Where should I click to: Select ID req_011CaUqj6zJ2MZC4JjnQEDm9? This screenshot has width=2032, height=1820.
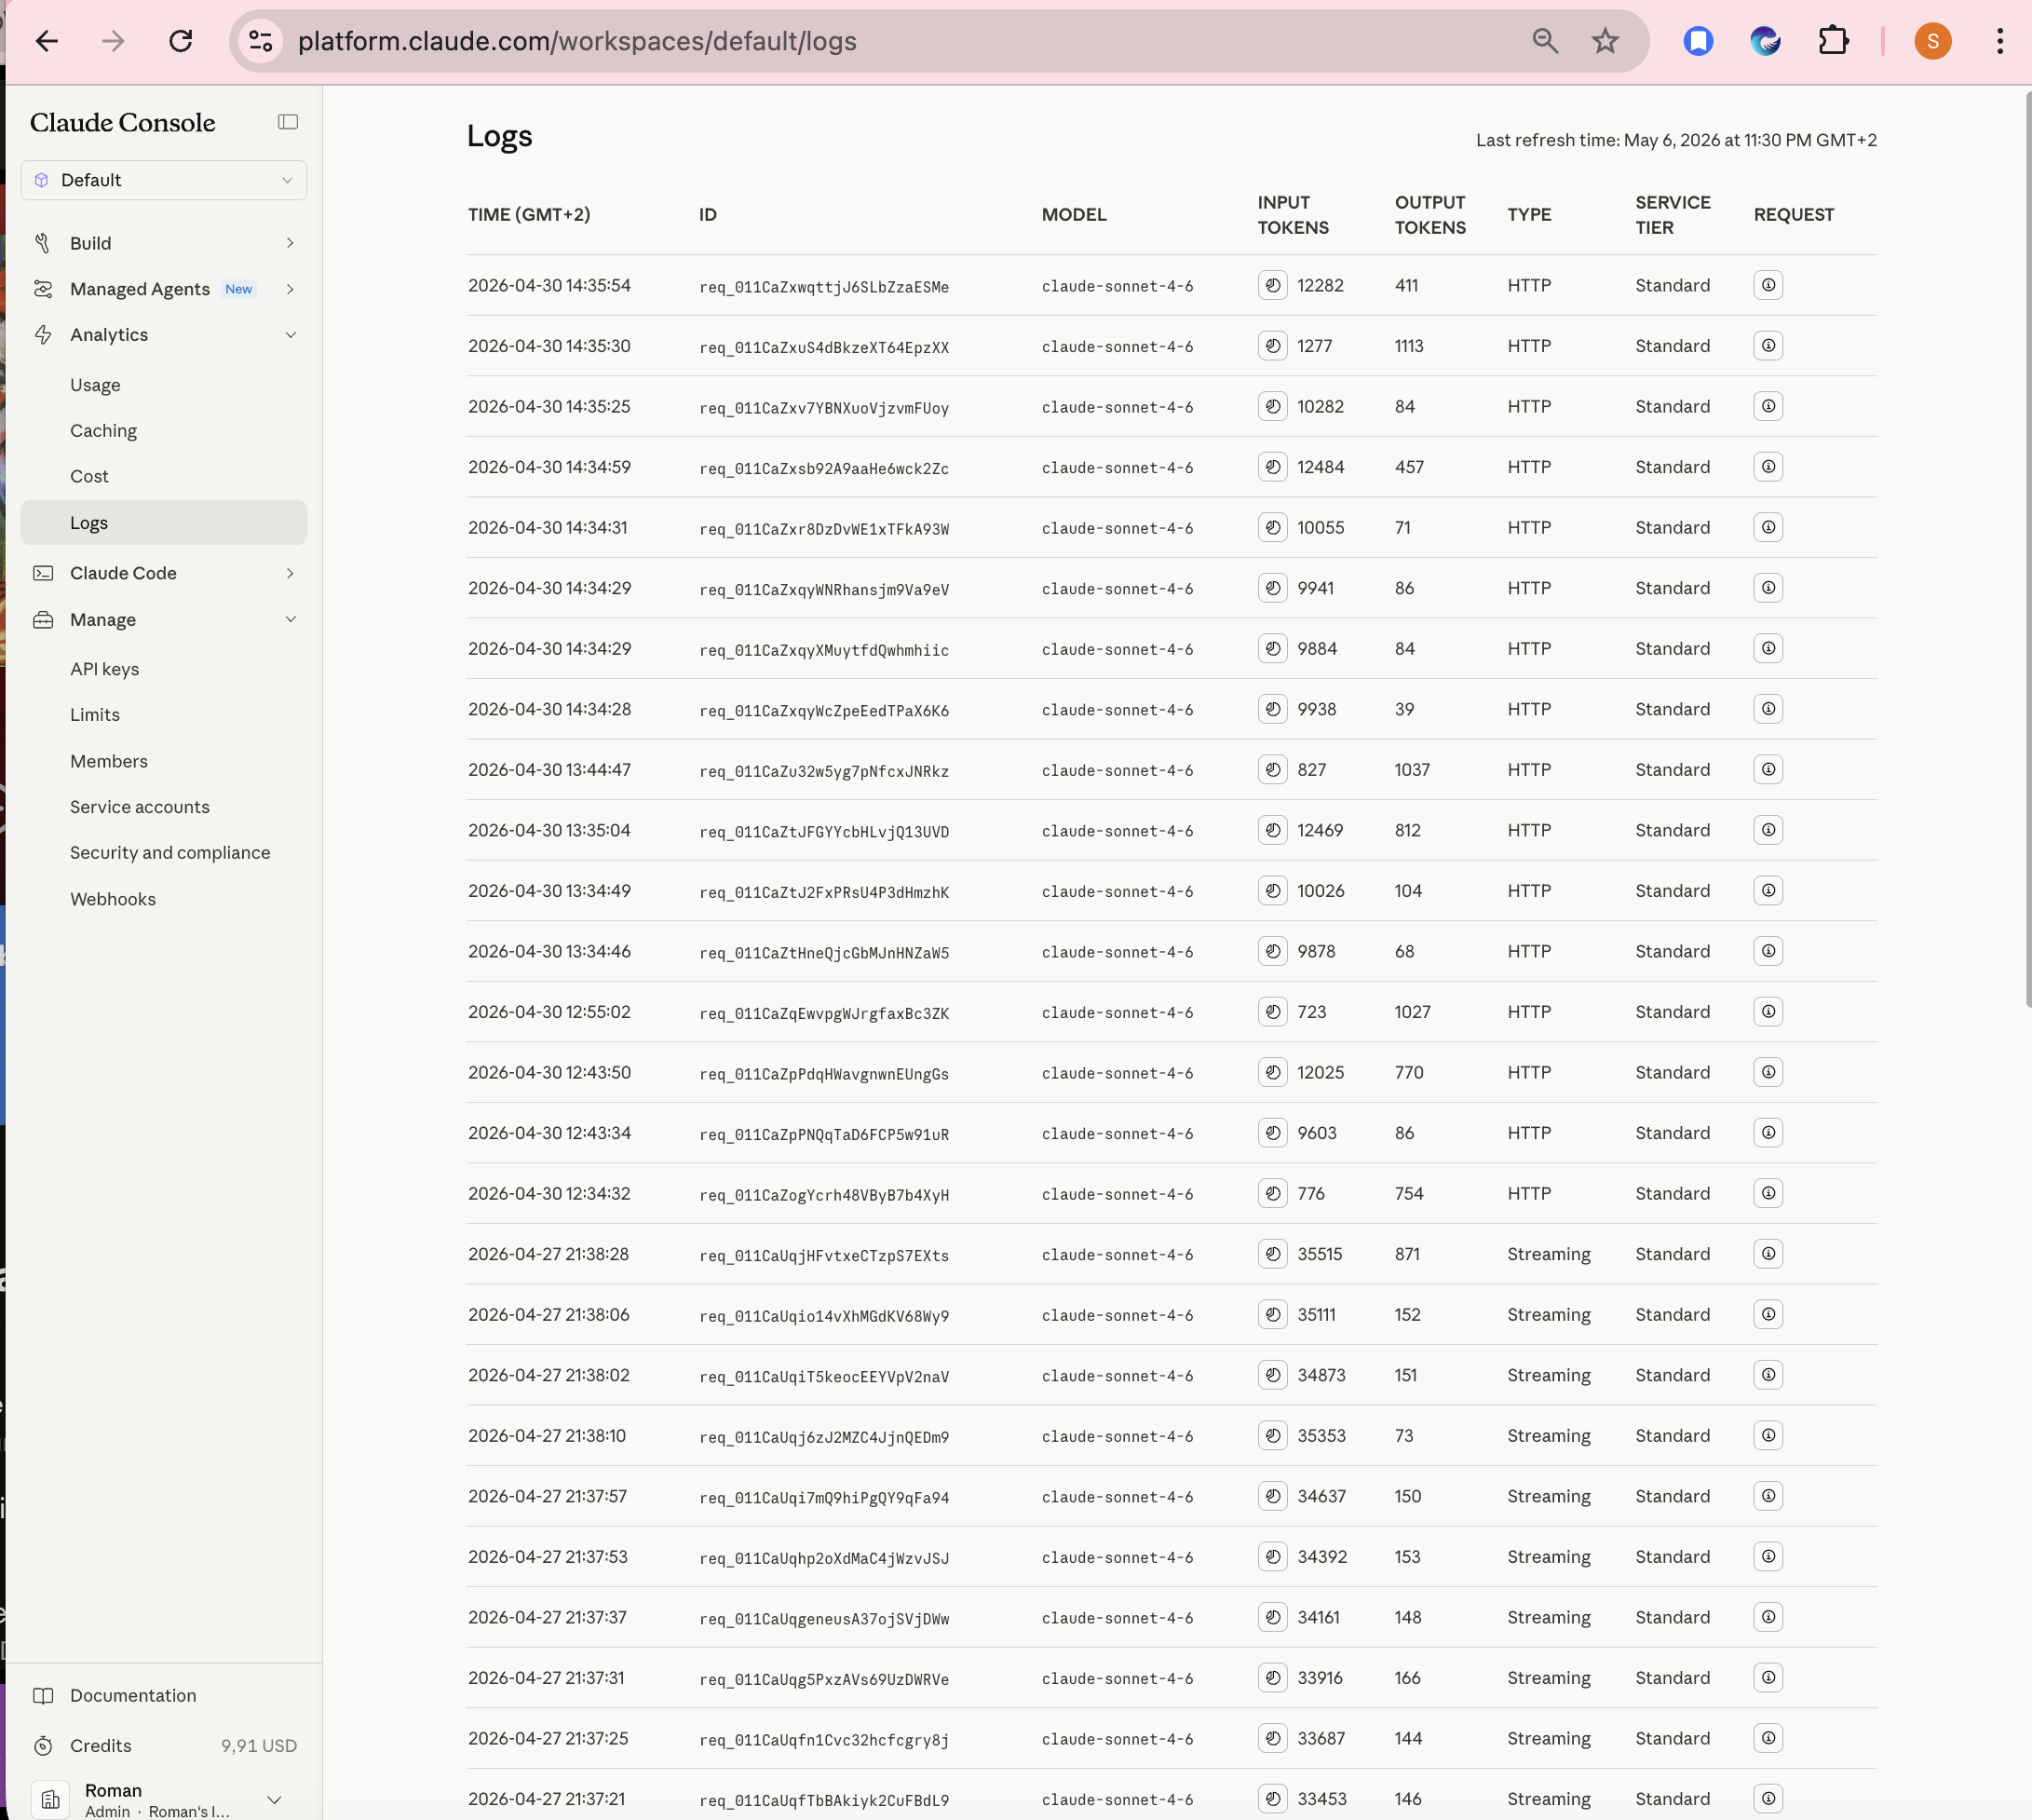[x=824, y=1437]
